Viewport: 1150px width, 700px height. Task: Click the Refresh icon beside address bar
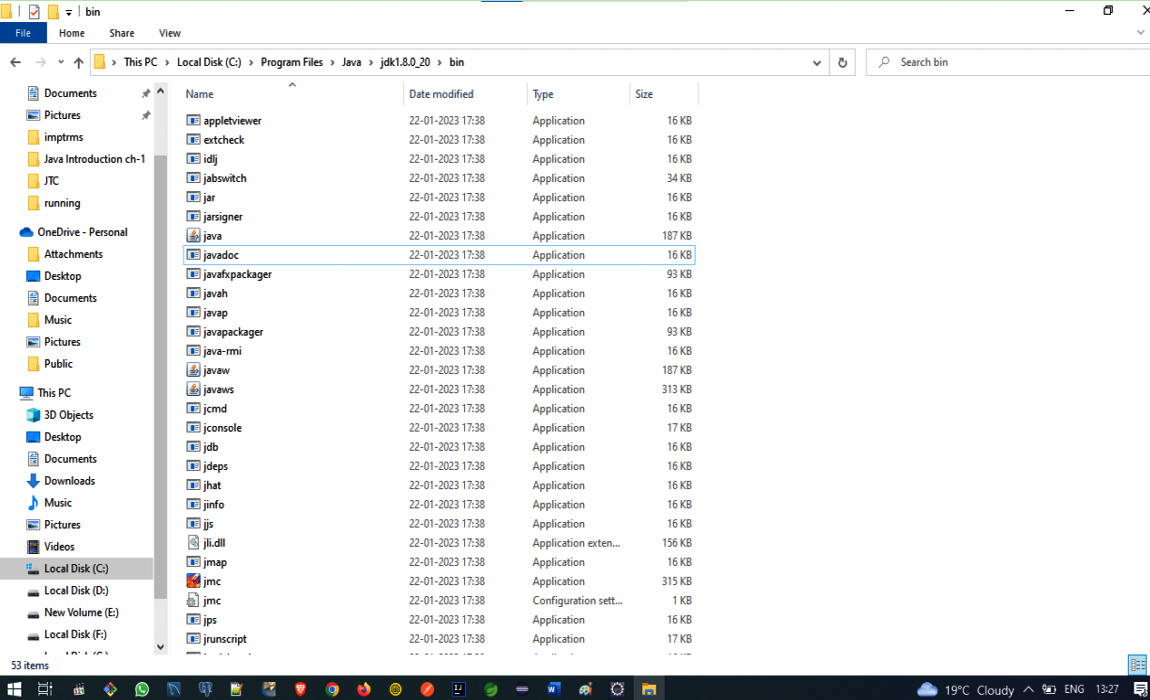842,62
